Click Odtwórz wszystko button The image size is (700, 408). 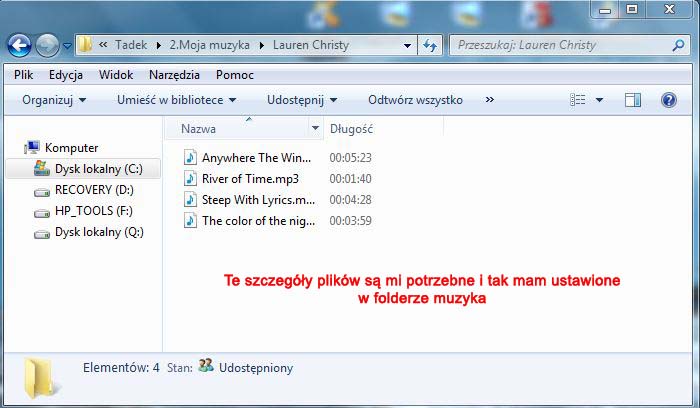(415, 100)
